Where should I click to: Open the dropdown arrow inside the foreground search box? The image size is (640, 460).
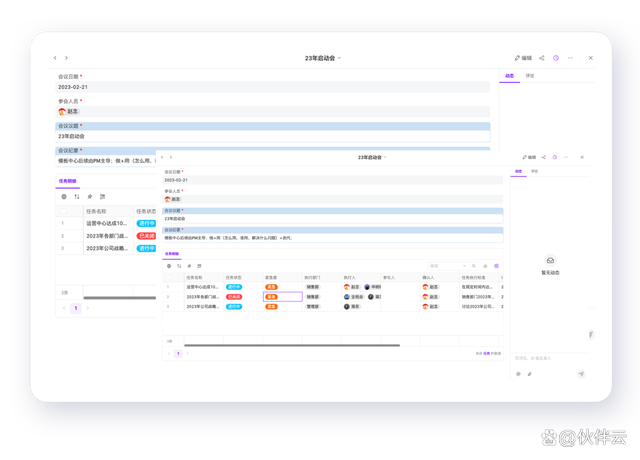pyautogui.click(x=464, y=266)
